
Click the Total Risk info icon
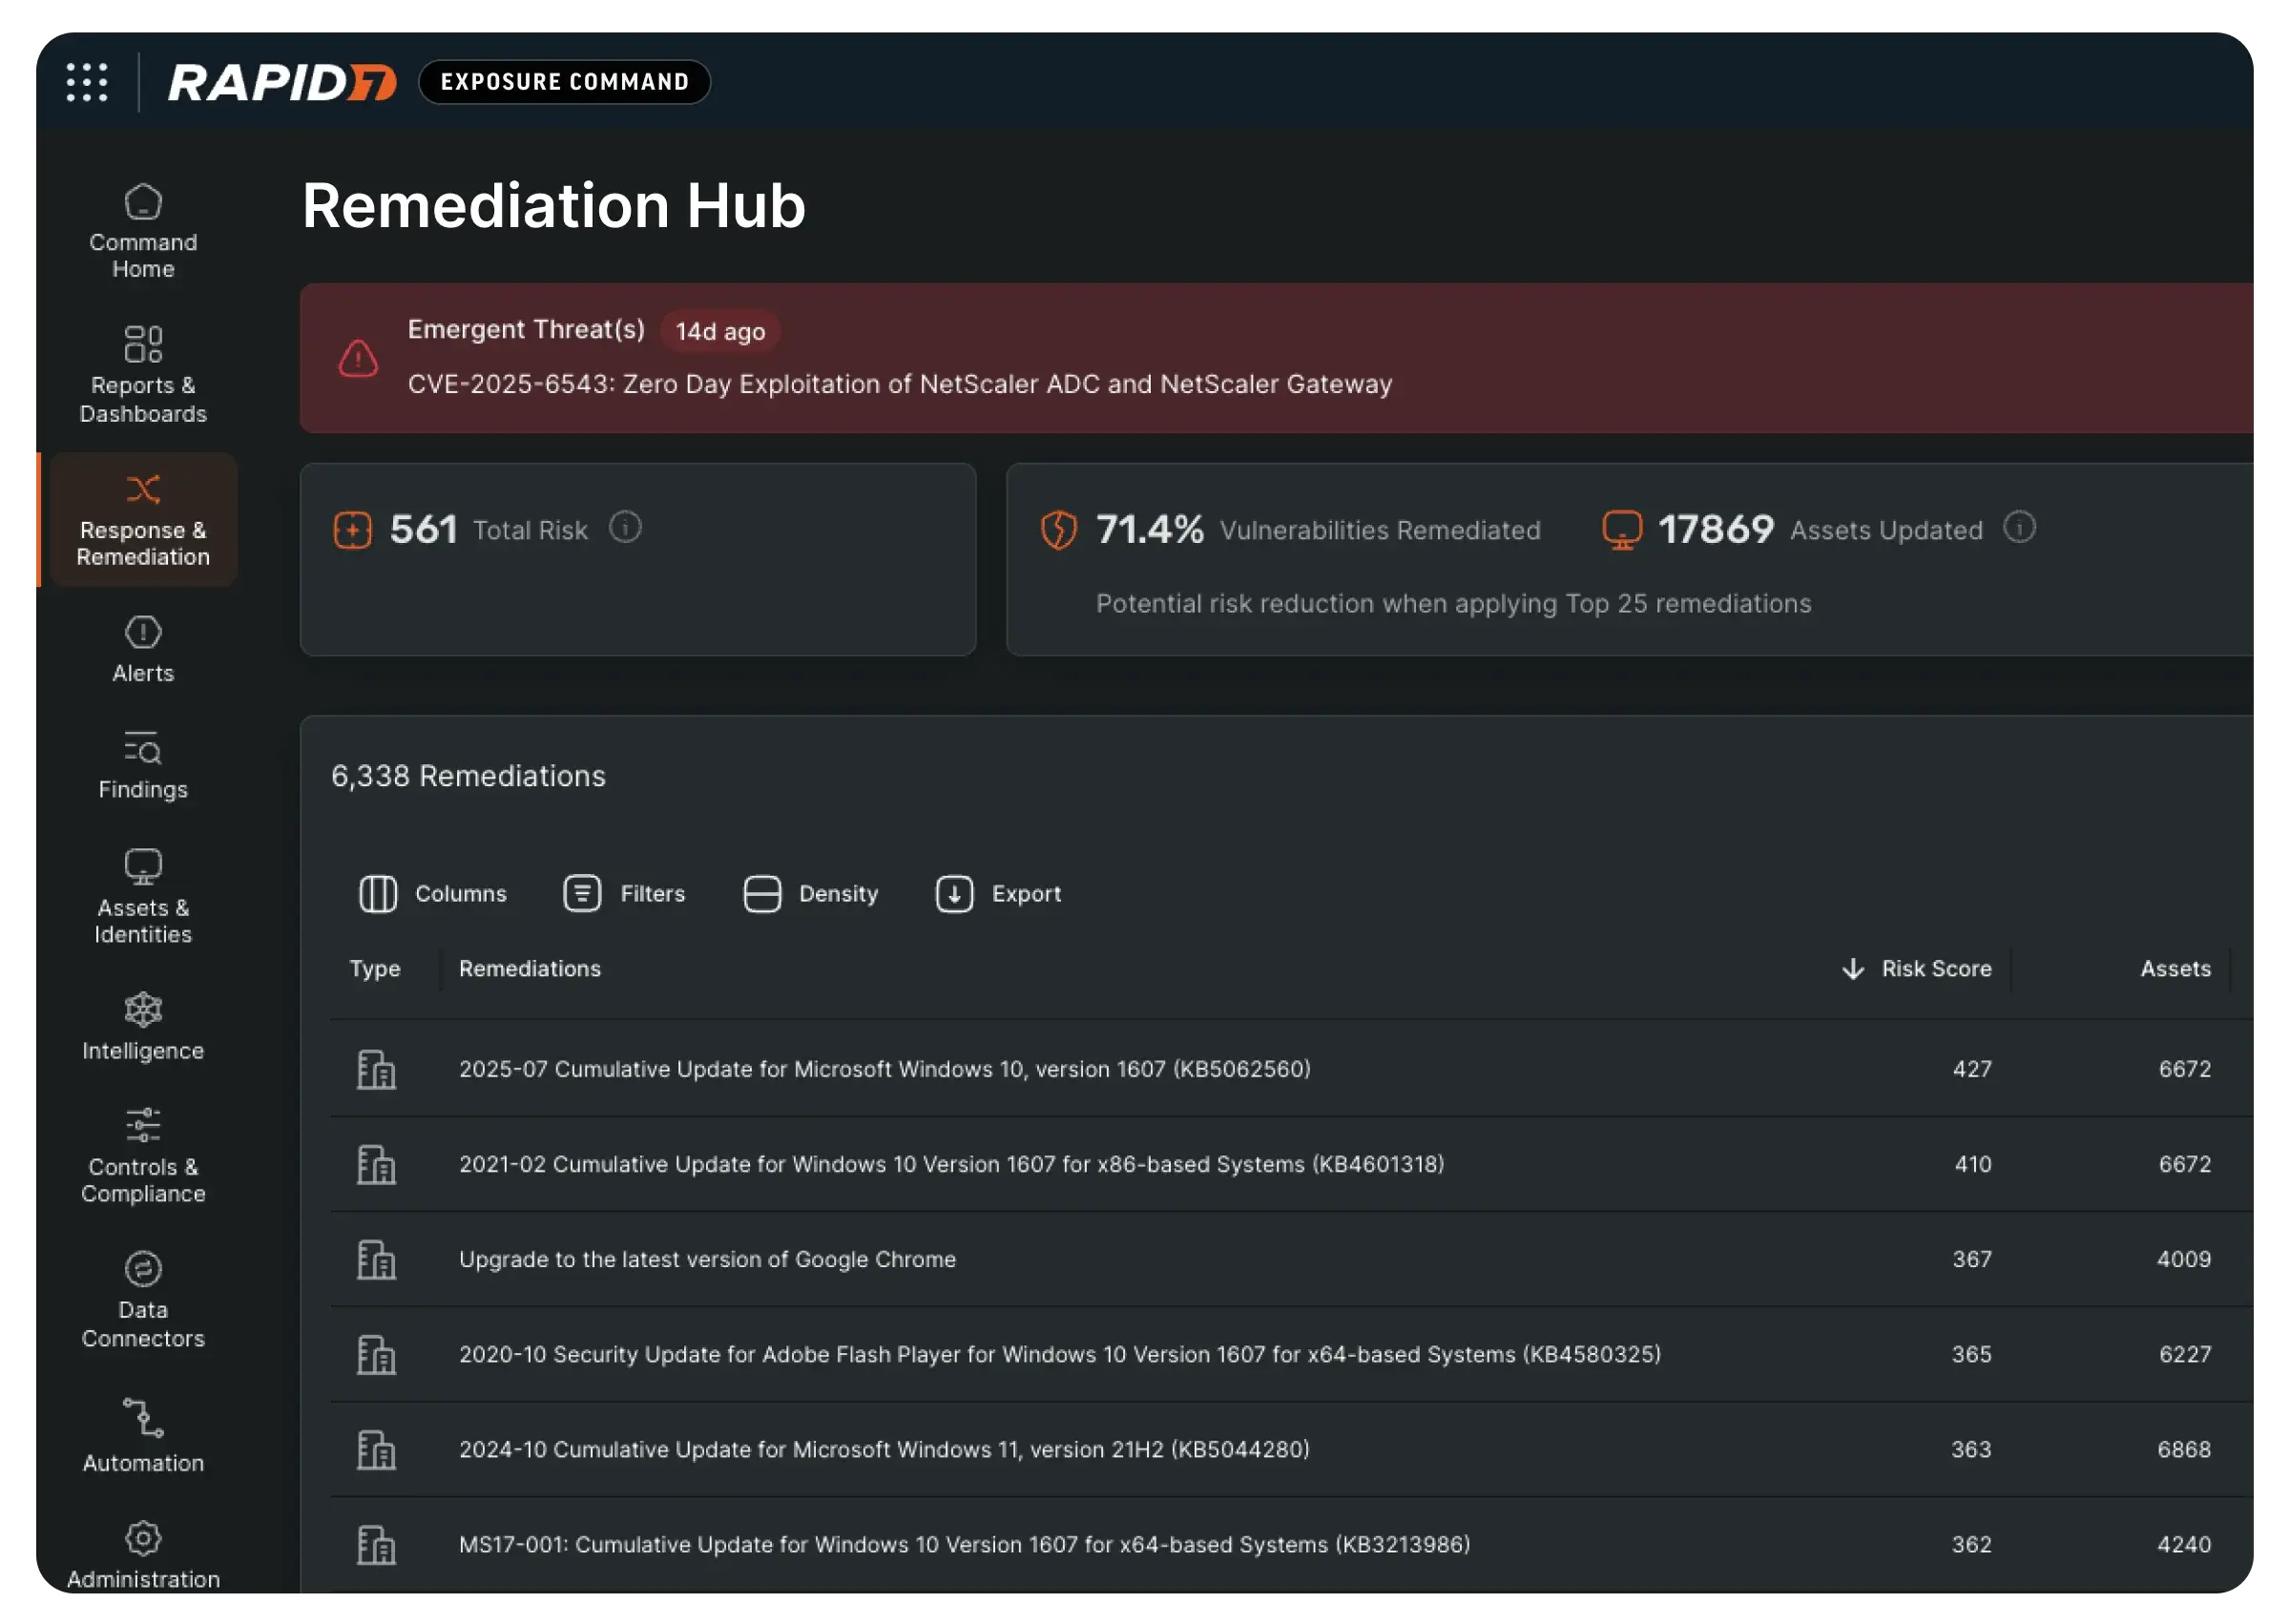625,527
